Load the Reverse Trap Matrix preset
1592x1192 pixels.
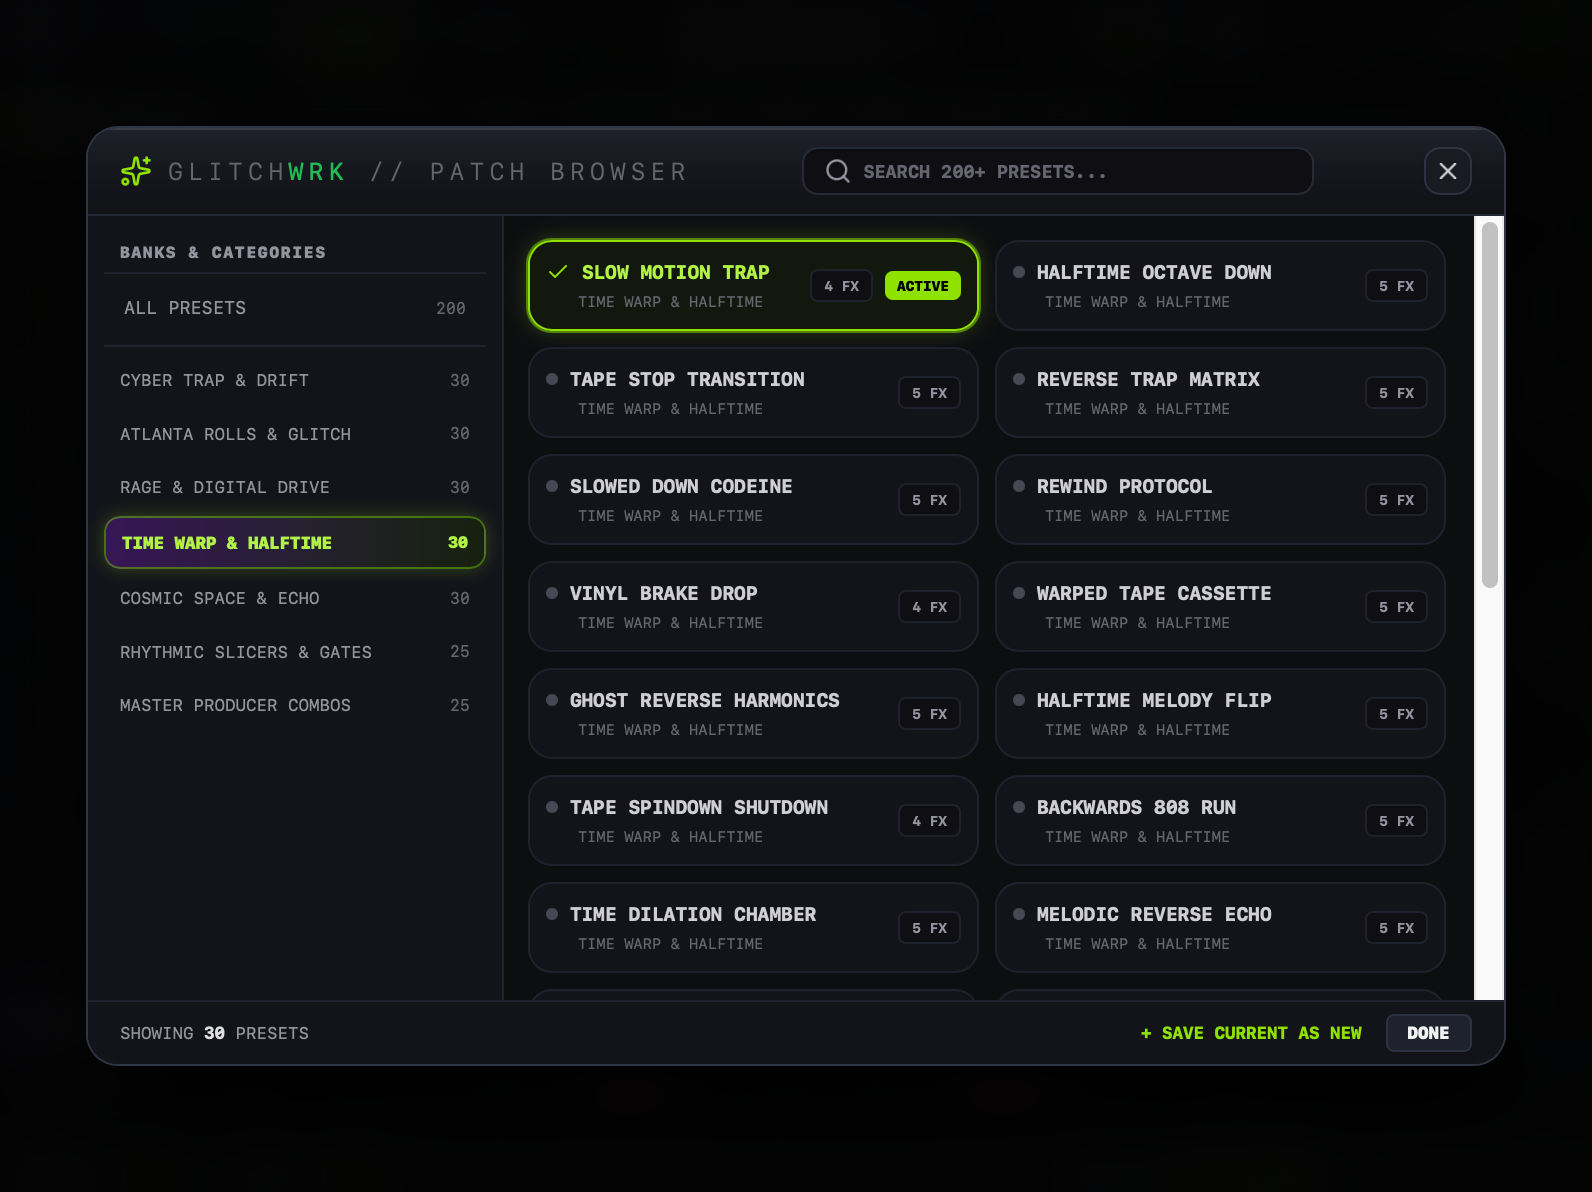tap(1220, 393)
